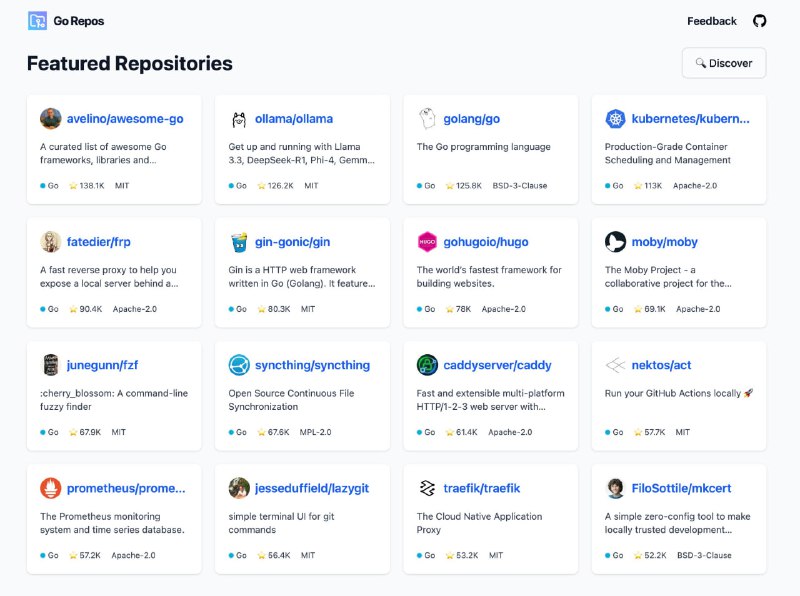The width and height of the screenshot is (800, 596).
Task: Click the star icon showing 52.2K
Action: pyautogui.click(x=638, y=555)
